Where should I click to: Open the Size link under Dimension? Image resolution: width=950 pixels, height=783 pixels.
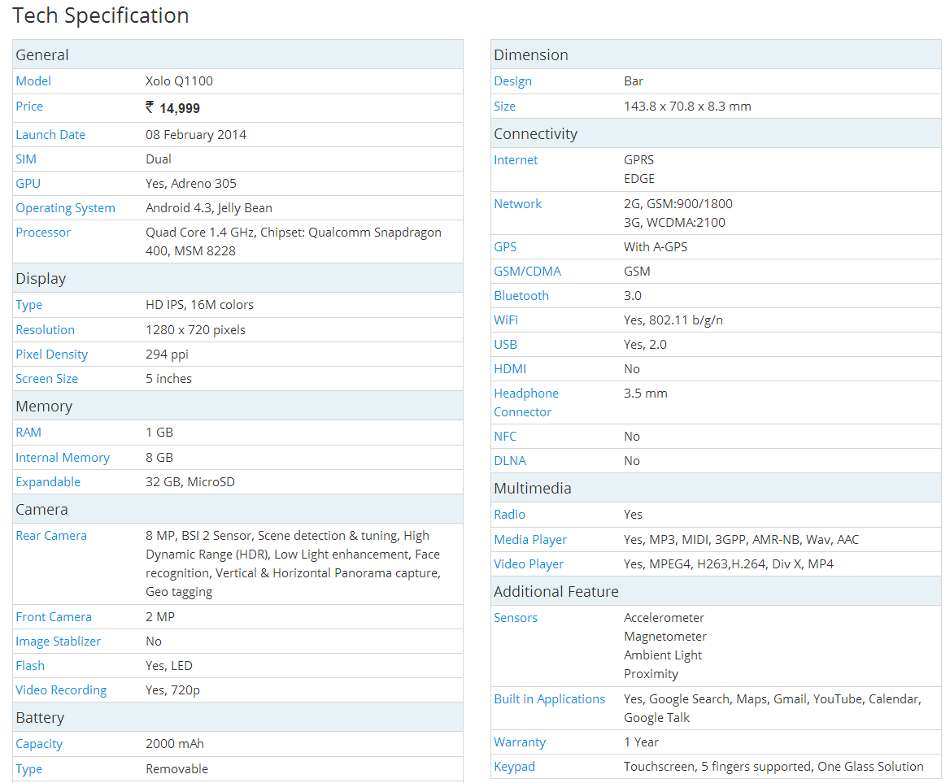(x=505, y=107)
